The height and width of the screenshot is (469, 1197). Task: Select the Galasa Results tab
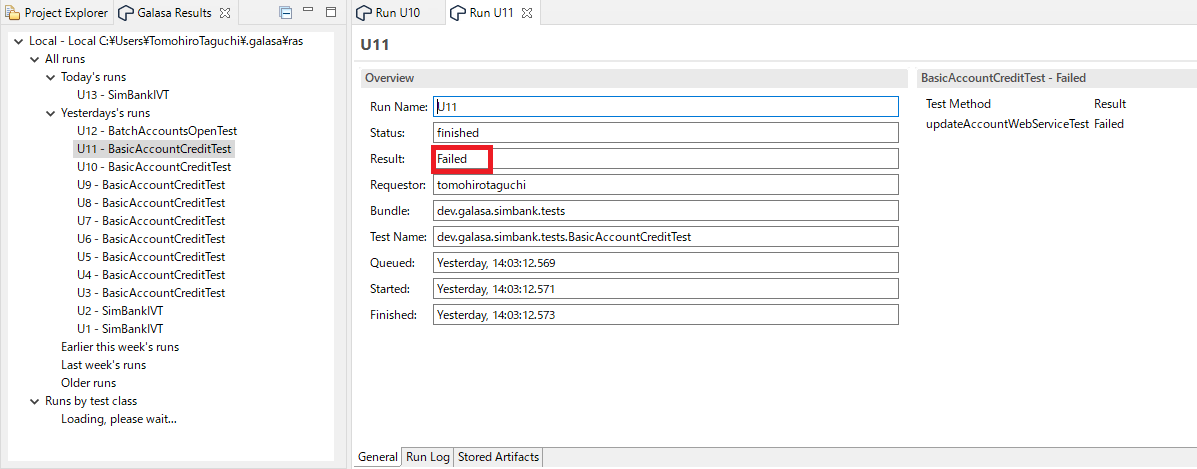[174, 13]
